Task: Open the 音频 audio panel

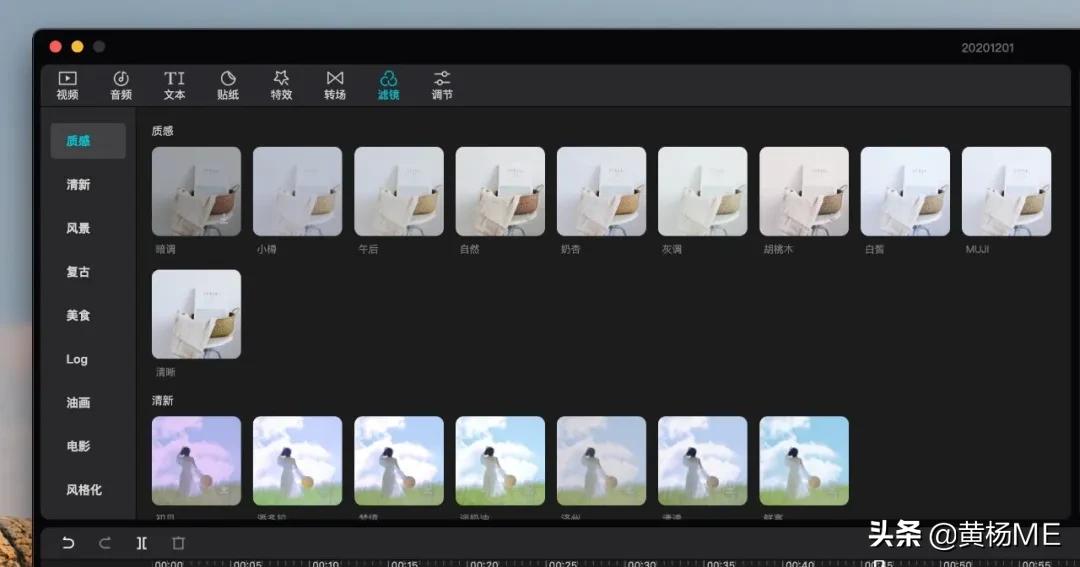Action: click(121, 85)
